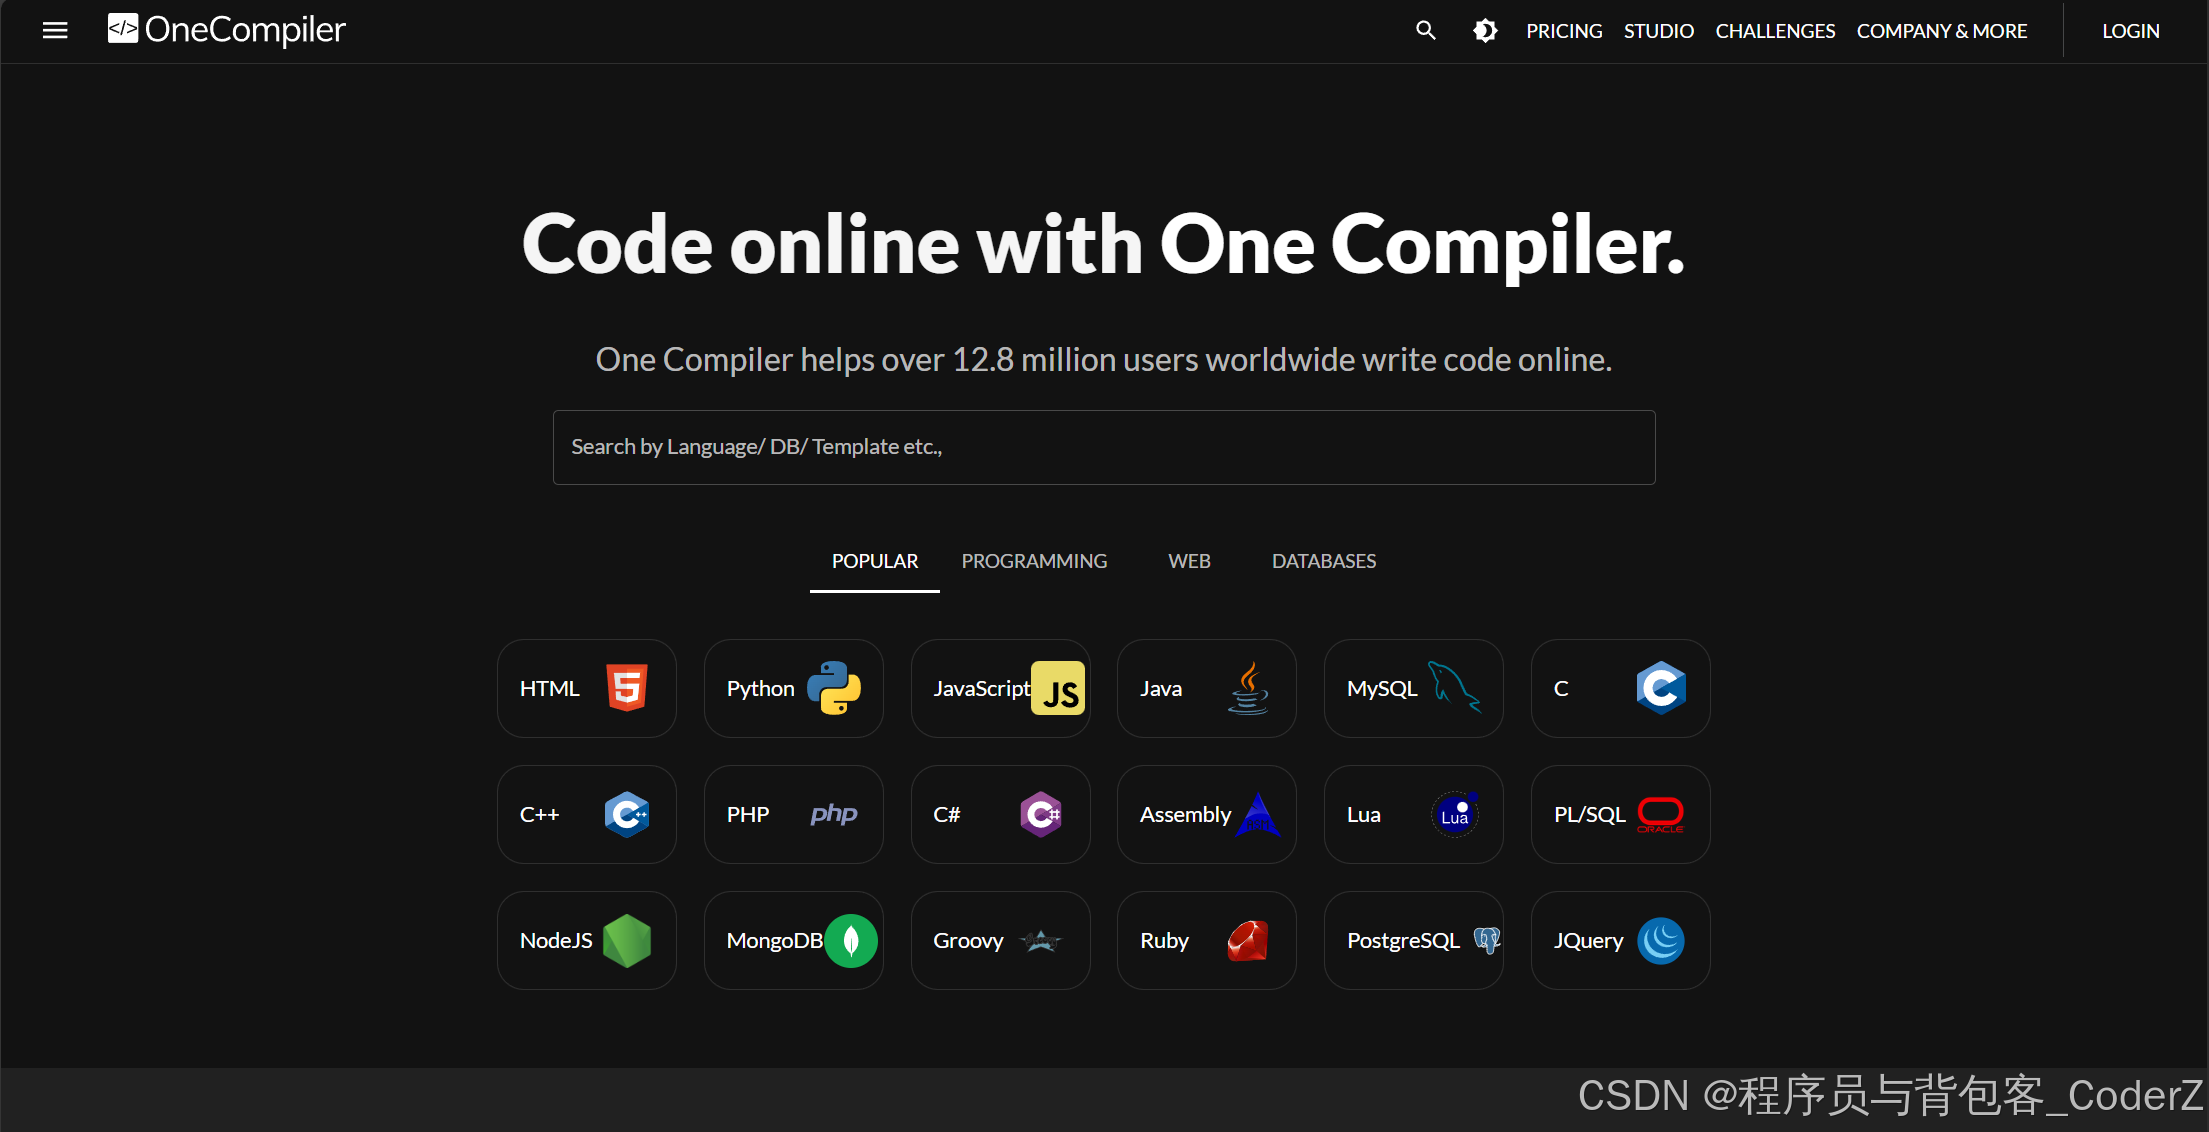Open the hamburger menu icon
The image size is (2209, 1132).
point(55,31)
